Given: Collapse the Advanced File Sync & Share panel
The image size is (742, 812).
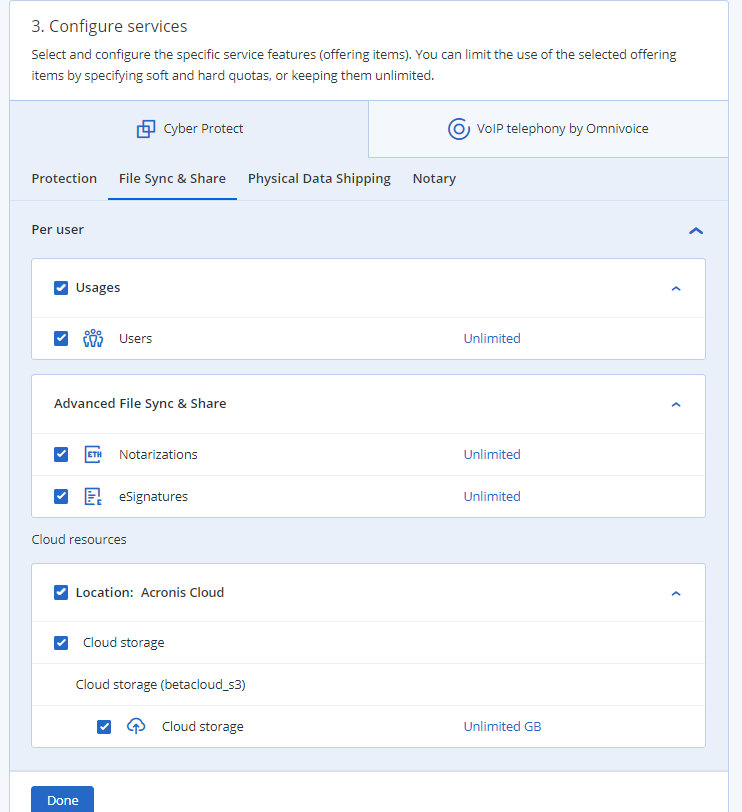Looking at the screenshot, I should 676,404.
